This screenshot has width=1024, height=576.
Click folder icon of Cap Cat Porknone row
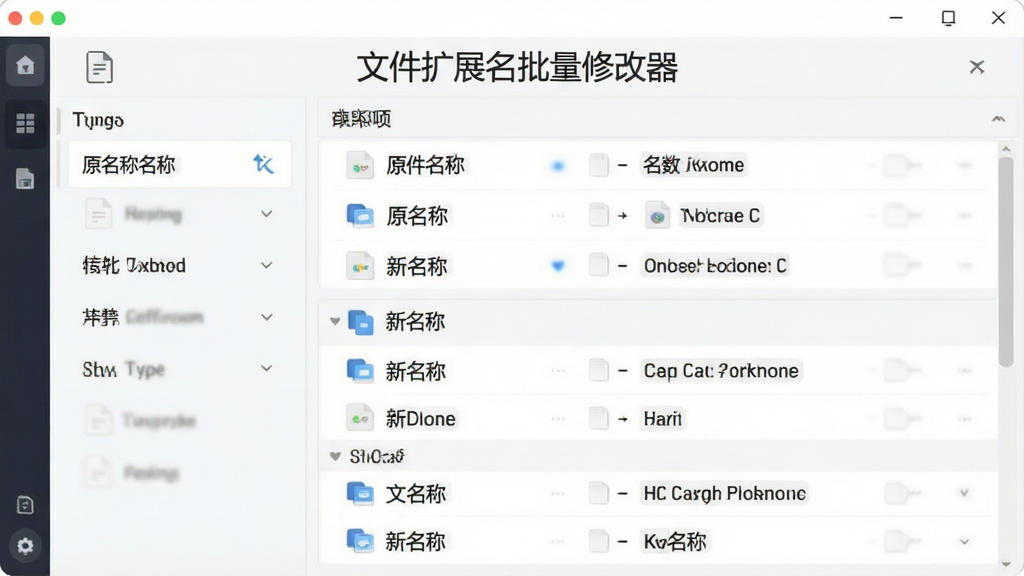(360, 370)
